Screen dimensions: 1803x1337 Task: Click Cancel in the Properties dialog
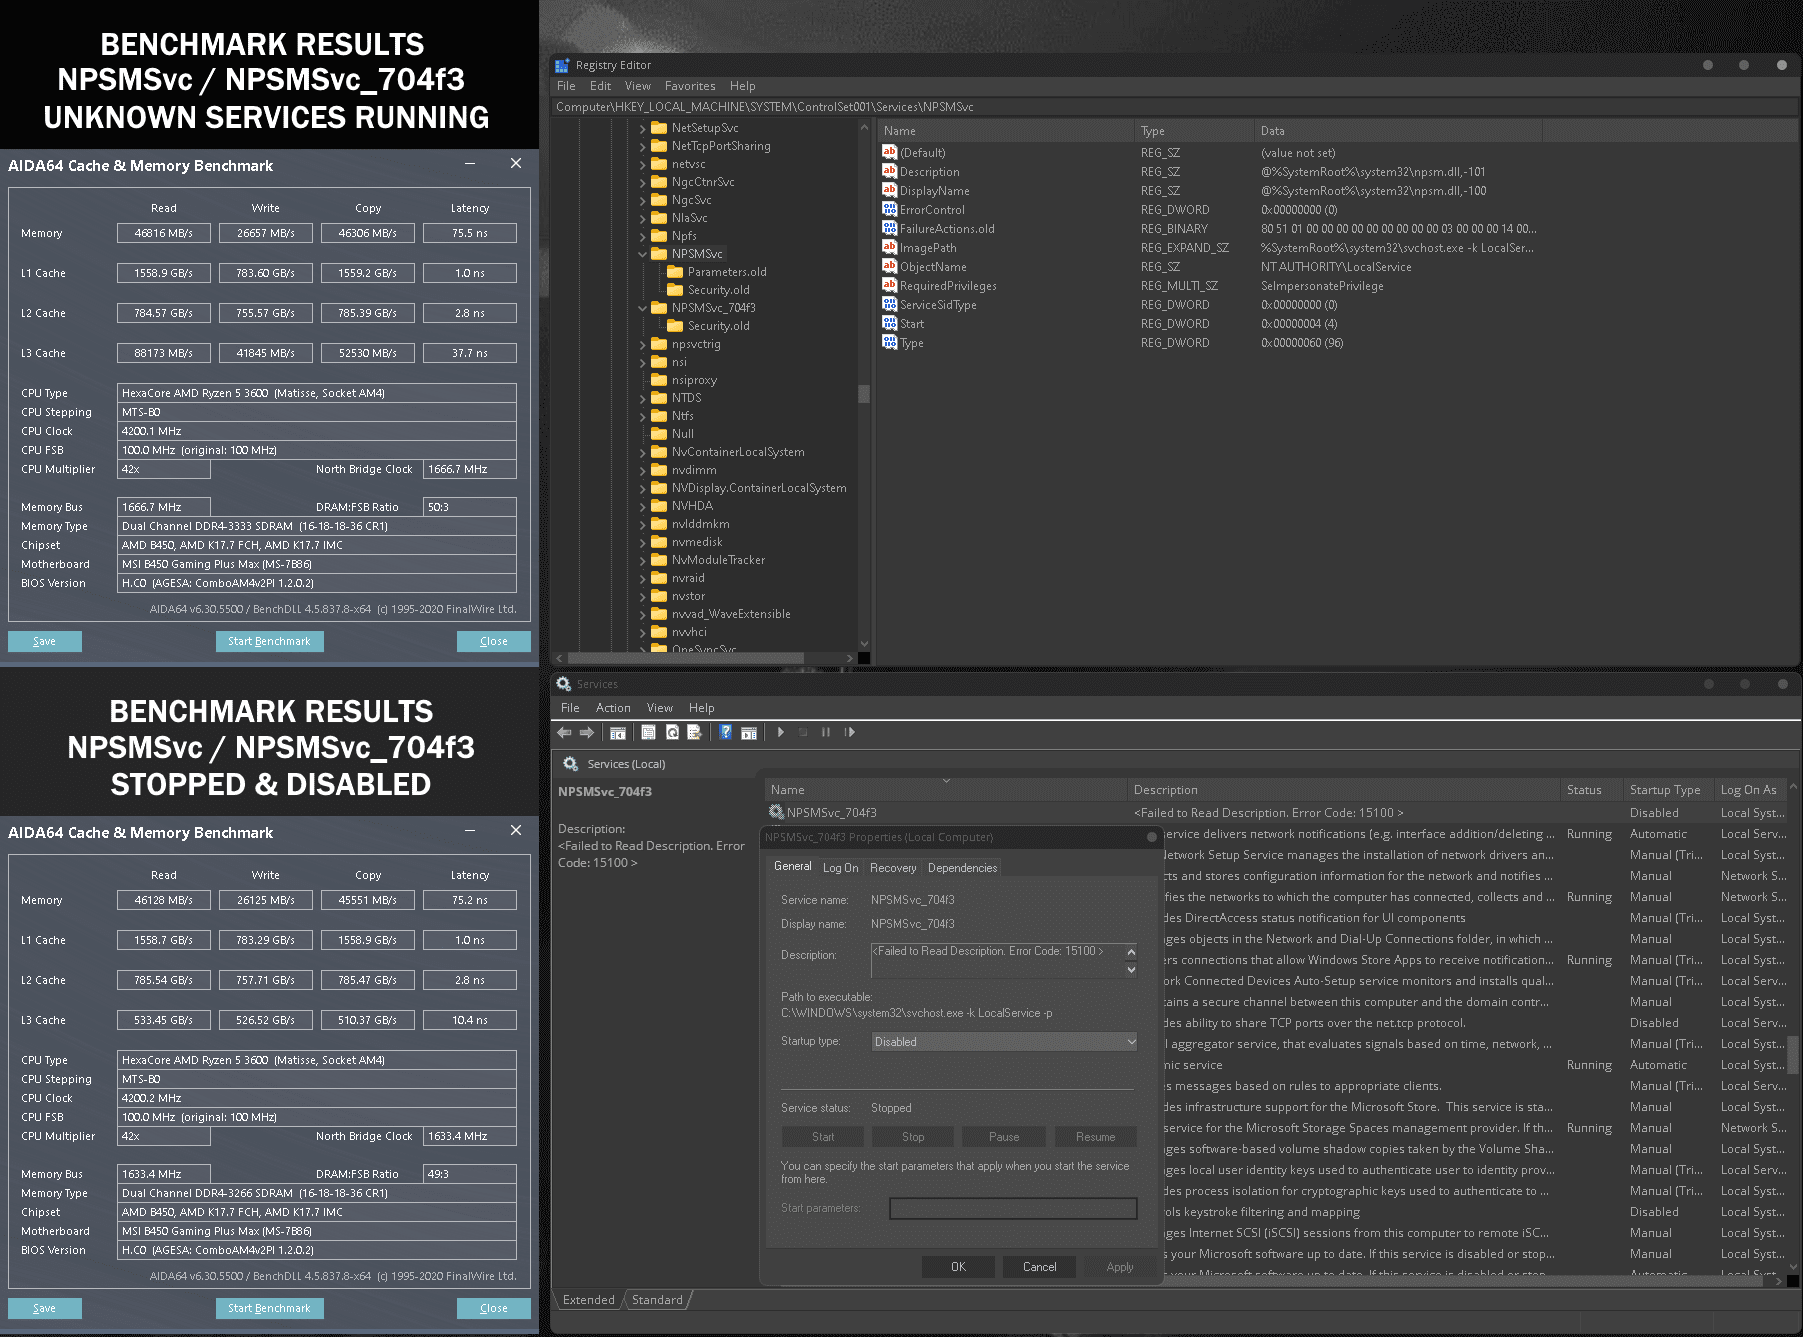point(1039,1267)
